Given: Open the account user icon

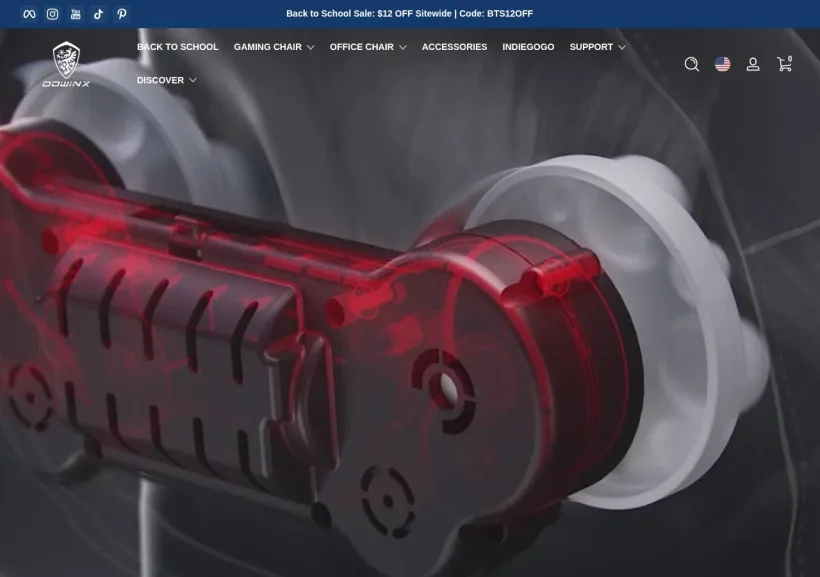Looking at the screenshot, I should tap(753, 64).
